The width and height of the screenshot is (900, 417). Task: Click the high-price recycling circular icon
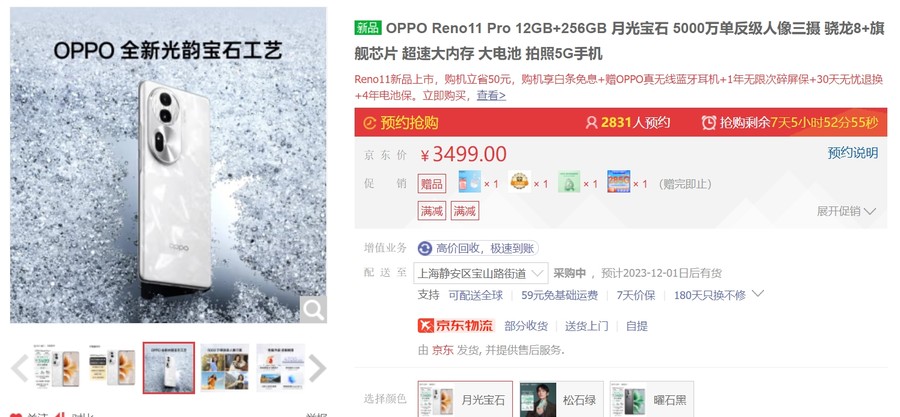425,248
